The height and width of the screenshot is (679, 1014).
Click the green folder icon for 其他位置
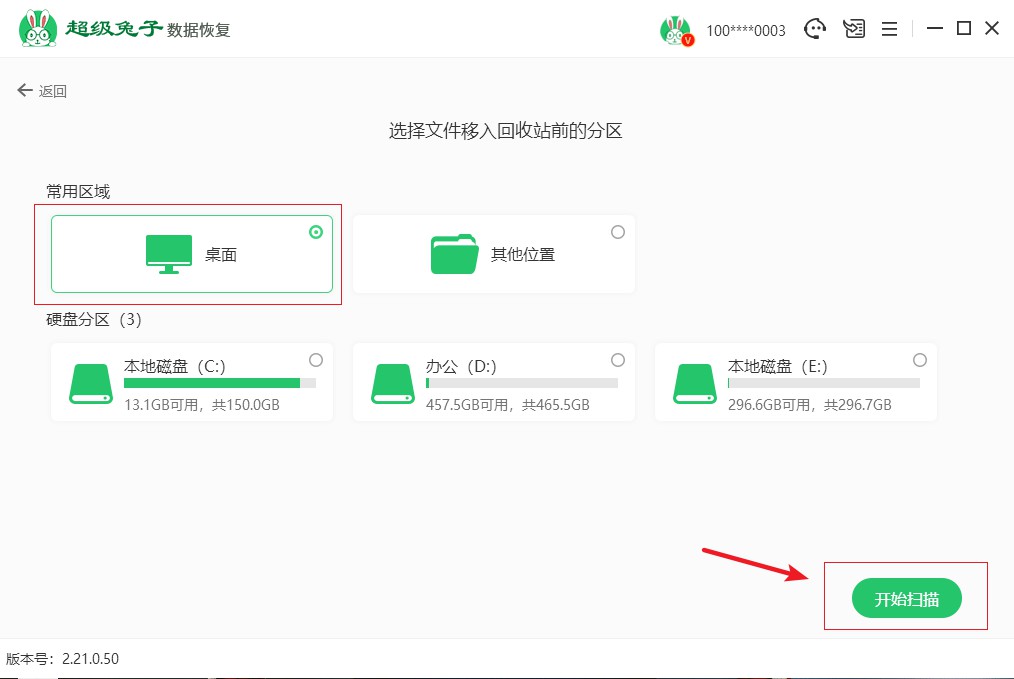click(455, 254)
